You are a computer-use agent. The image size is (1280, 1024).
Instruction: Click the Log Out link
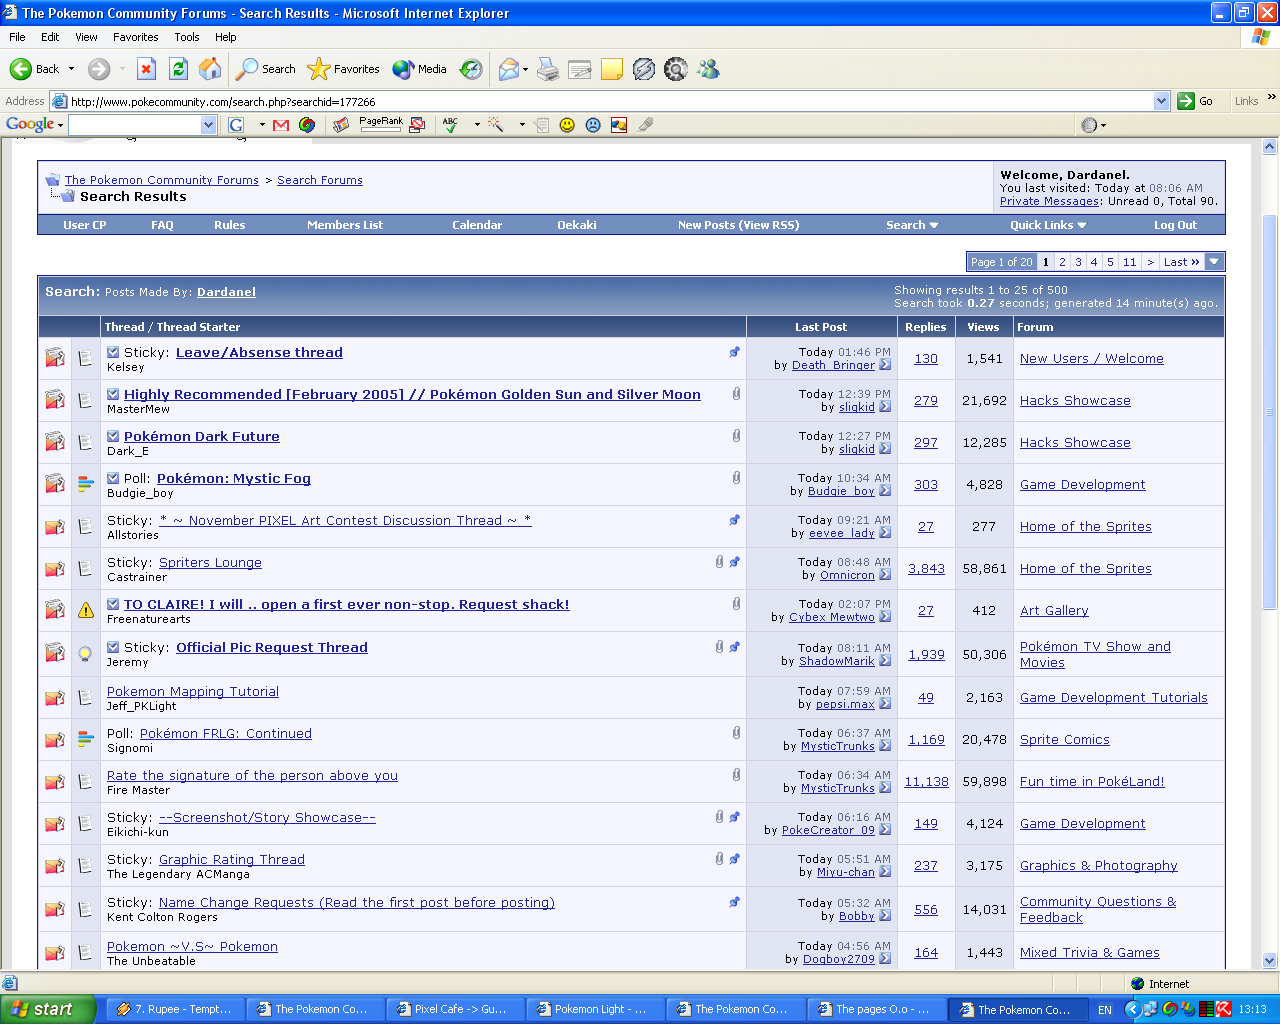[1175, 225]
